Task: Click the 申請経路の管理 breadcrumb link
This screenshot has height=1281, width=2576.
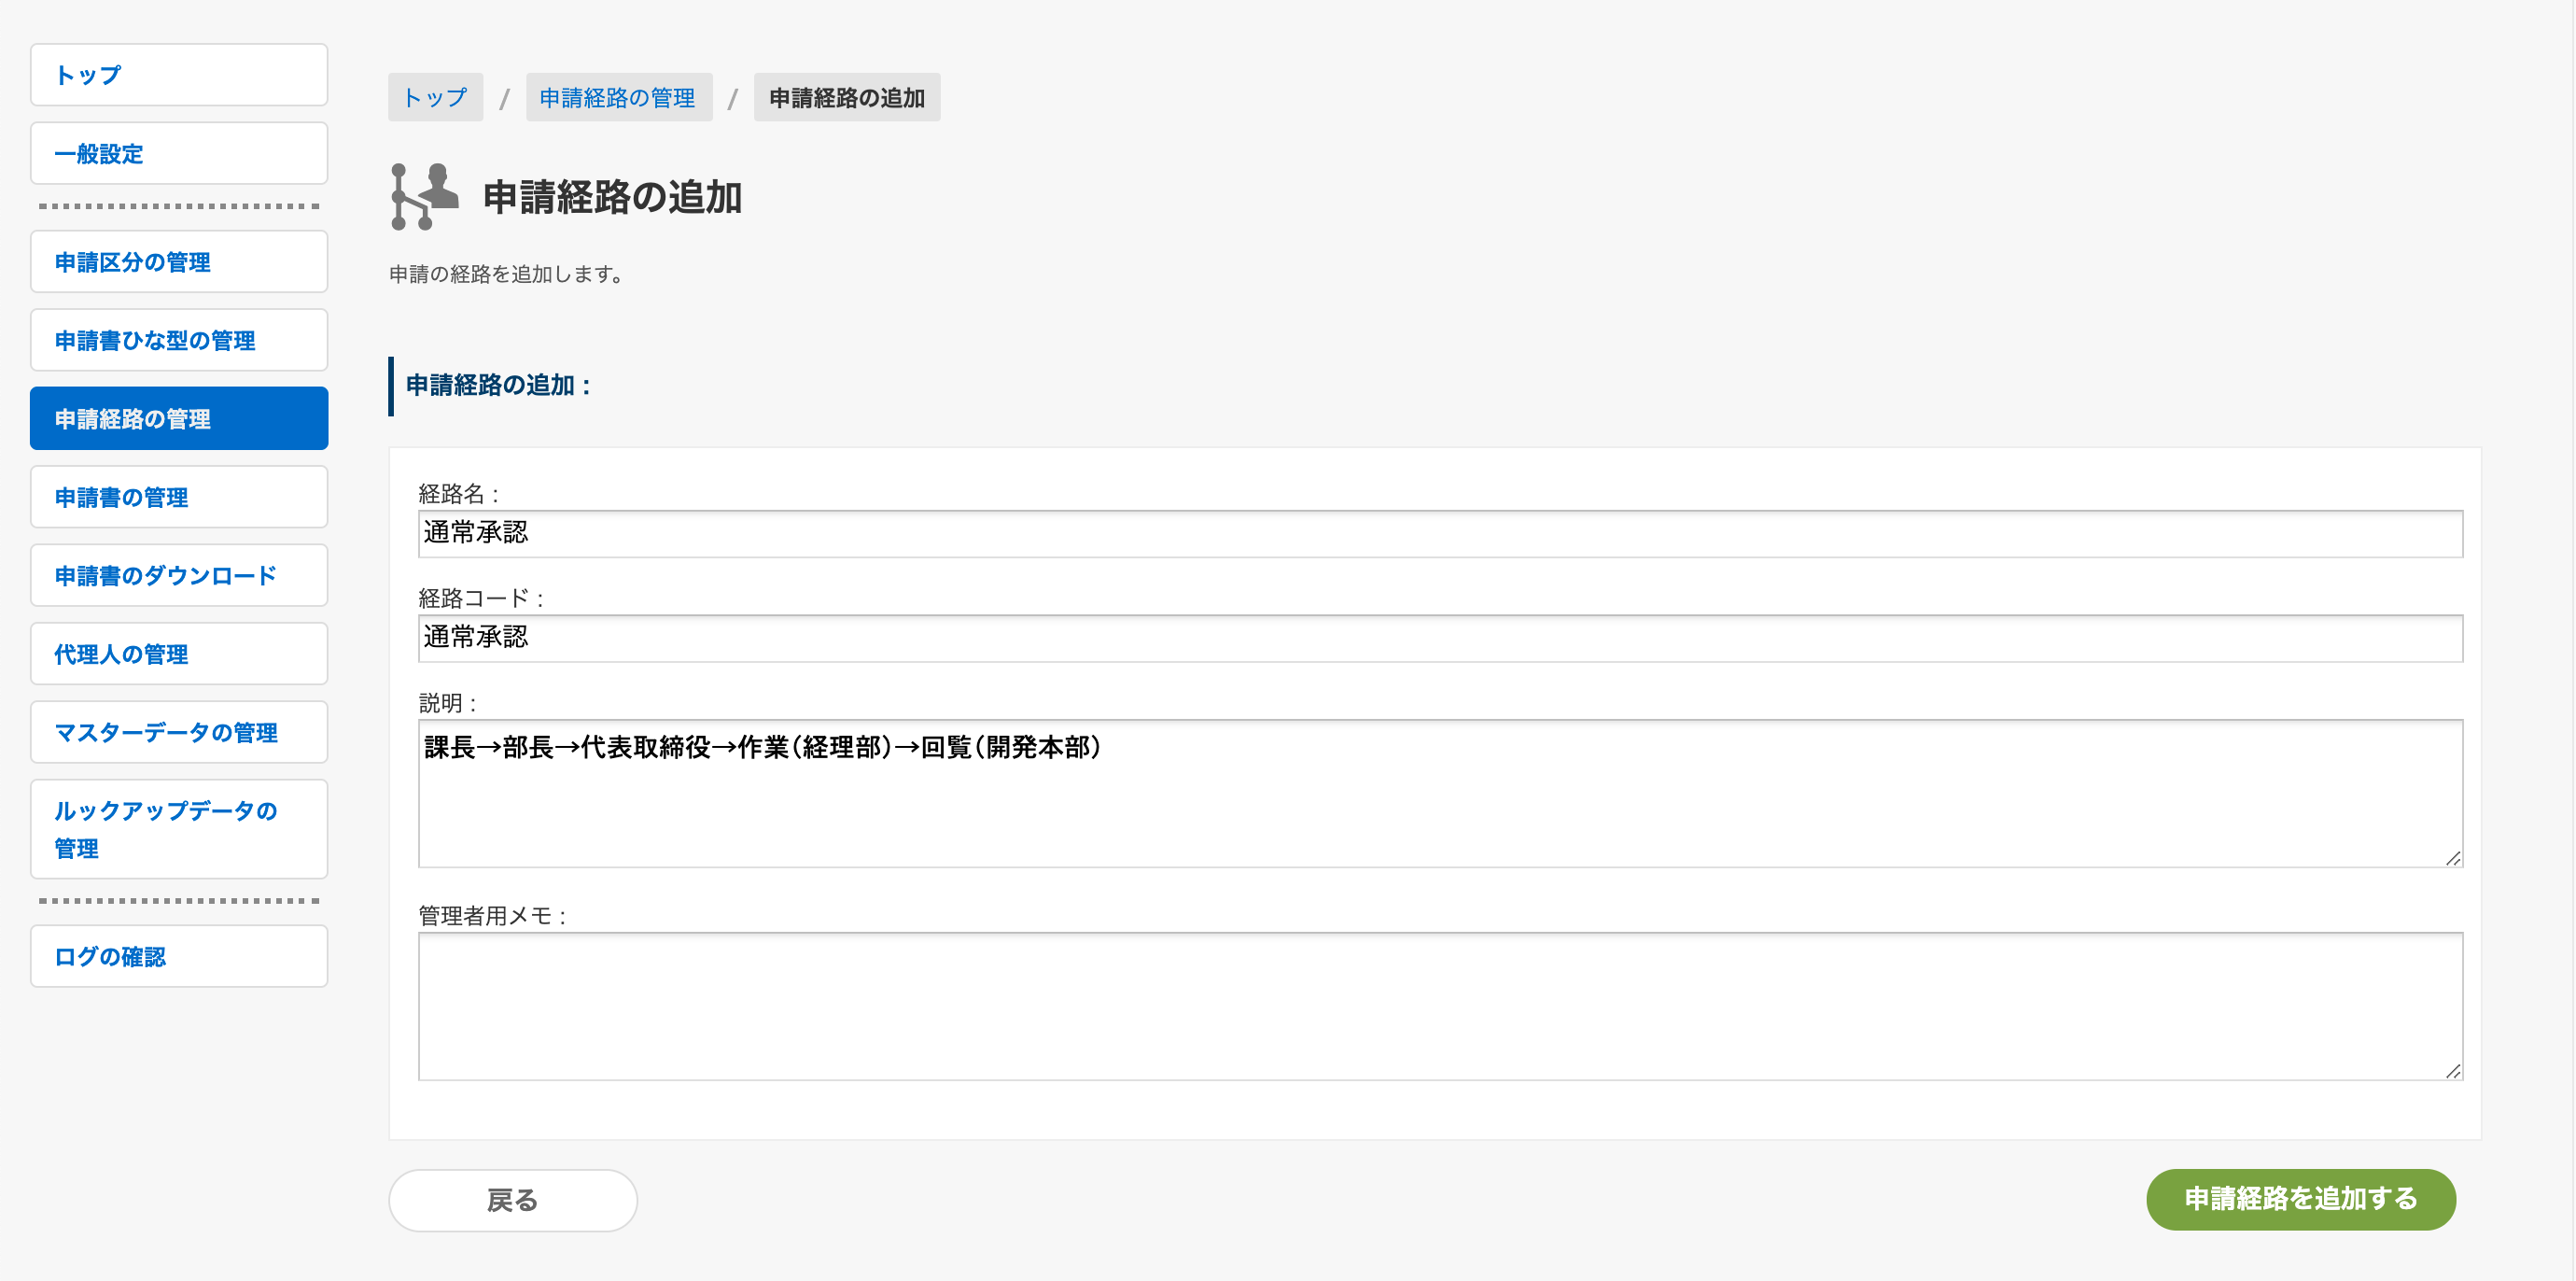Action: (618, 98)
